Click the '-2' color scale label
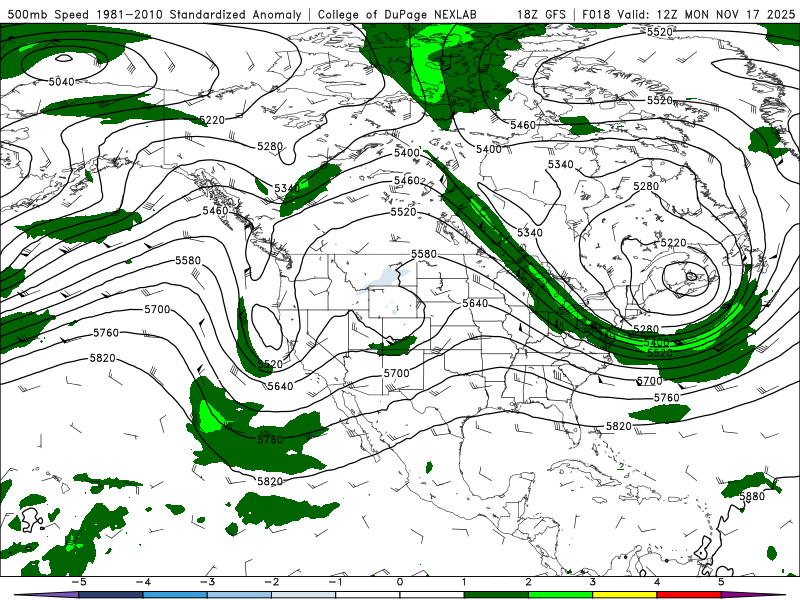 click(271, 582)
